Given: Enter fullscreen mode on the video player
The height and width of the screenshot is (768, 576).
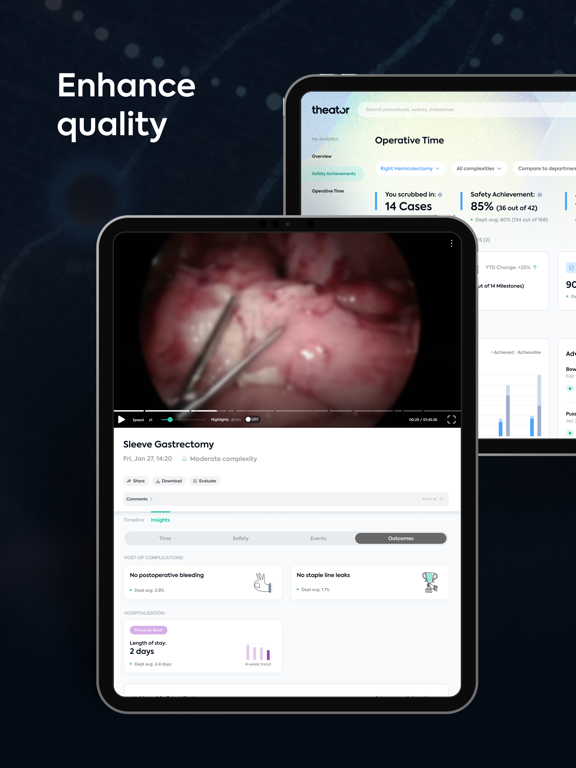Looking at the screenshot, I should click(451, 419).
